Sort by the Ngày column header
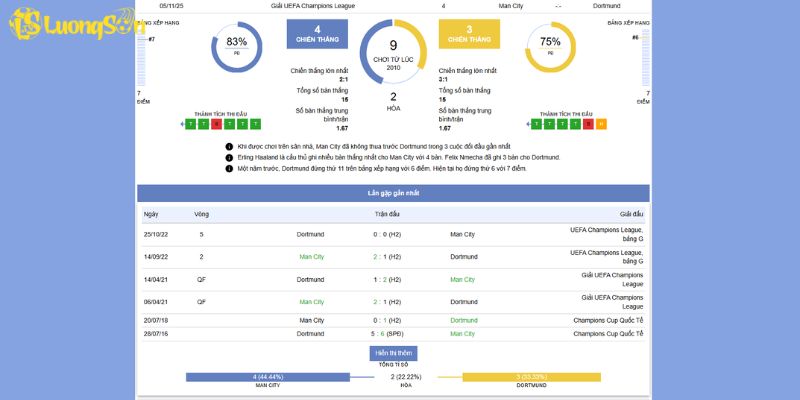This screenshot has width=800, height=400. click(150, 214)
